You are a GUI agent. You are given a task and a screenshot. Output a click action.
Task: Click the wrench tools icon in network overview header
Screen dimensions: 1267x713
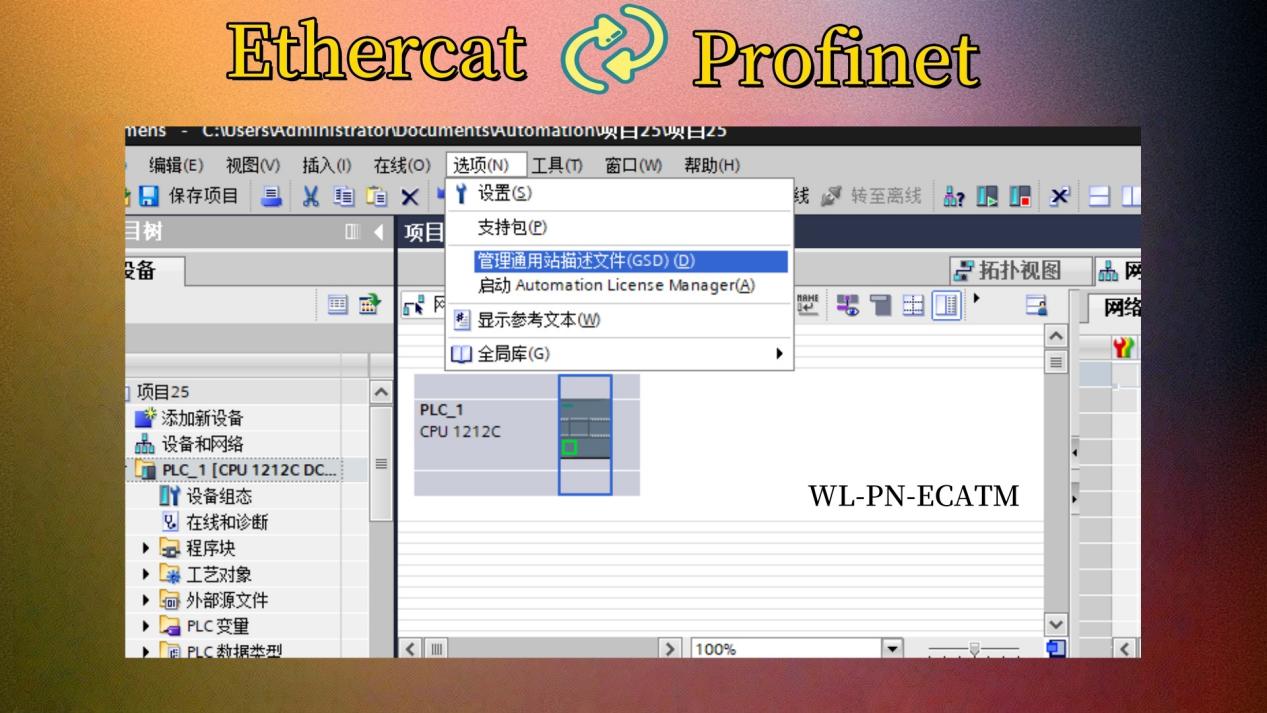(x=1125, y=347)
